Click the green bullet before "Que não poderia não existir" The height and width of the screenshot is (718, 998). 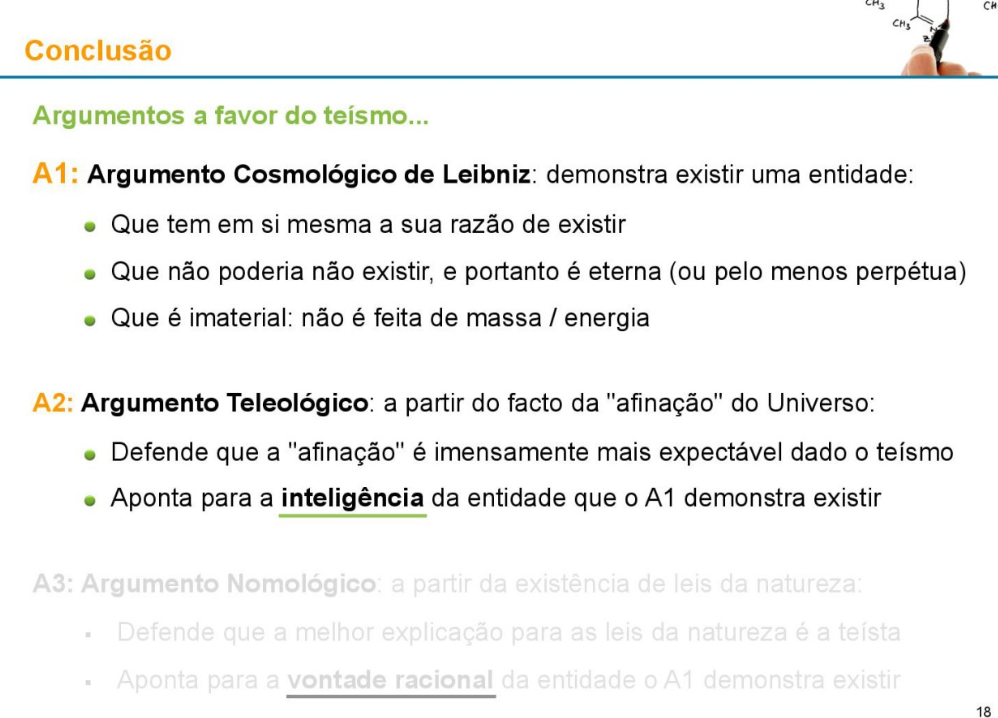91,274
